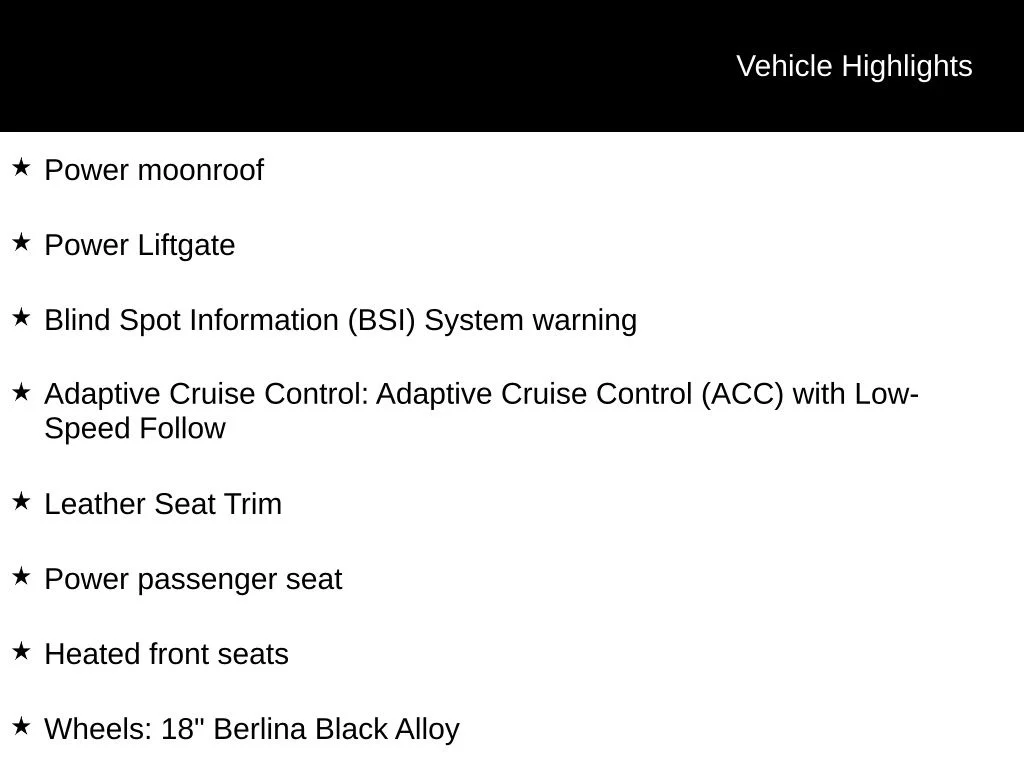The height and width of the screenshot is (768, 1024).
Task: Click the star next to Power Liftgate
Action: pos(21,242)
